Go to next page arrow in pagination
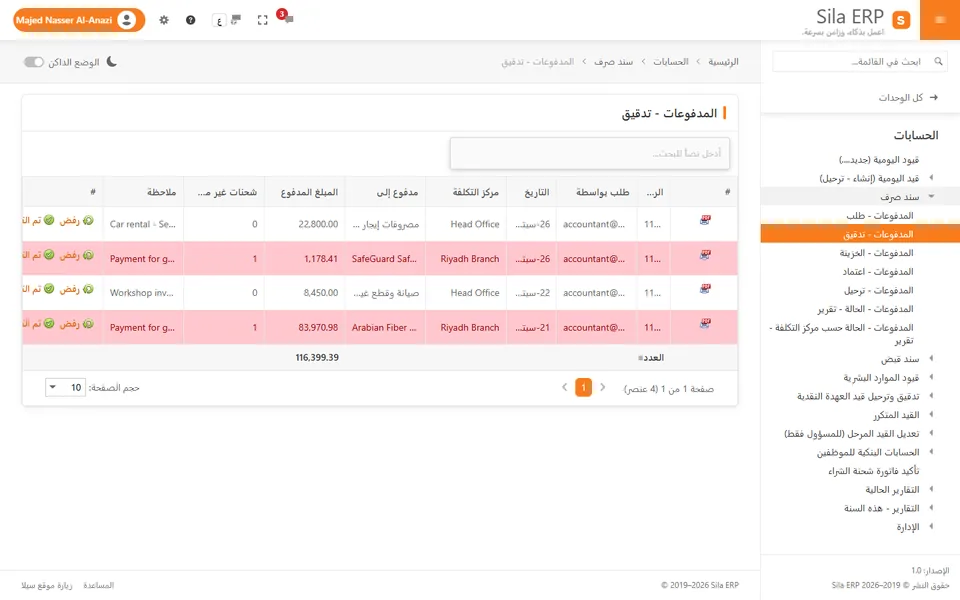This screenshot has width=960, height=600. tap(564, 388)
